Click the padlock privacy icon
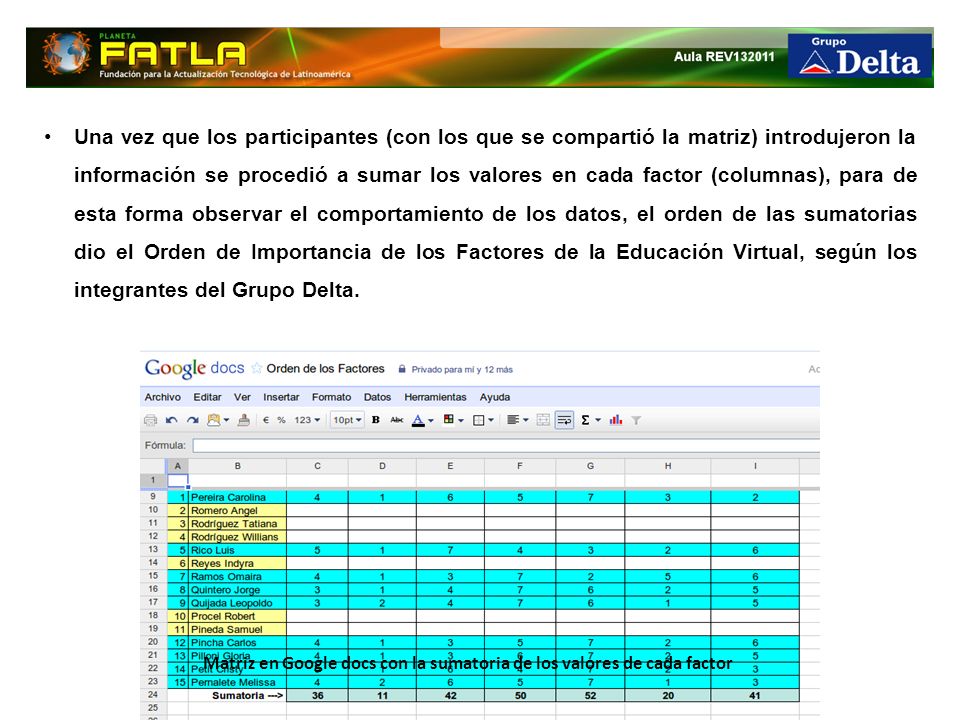The image size is (960, 720). coord(402,369)
